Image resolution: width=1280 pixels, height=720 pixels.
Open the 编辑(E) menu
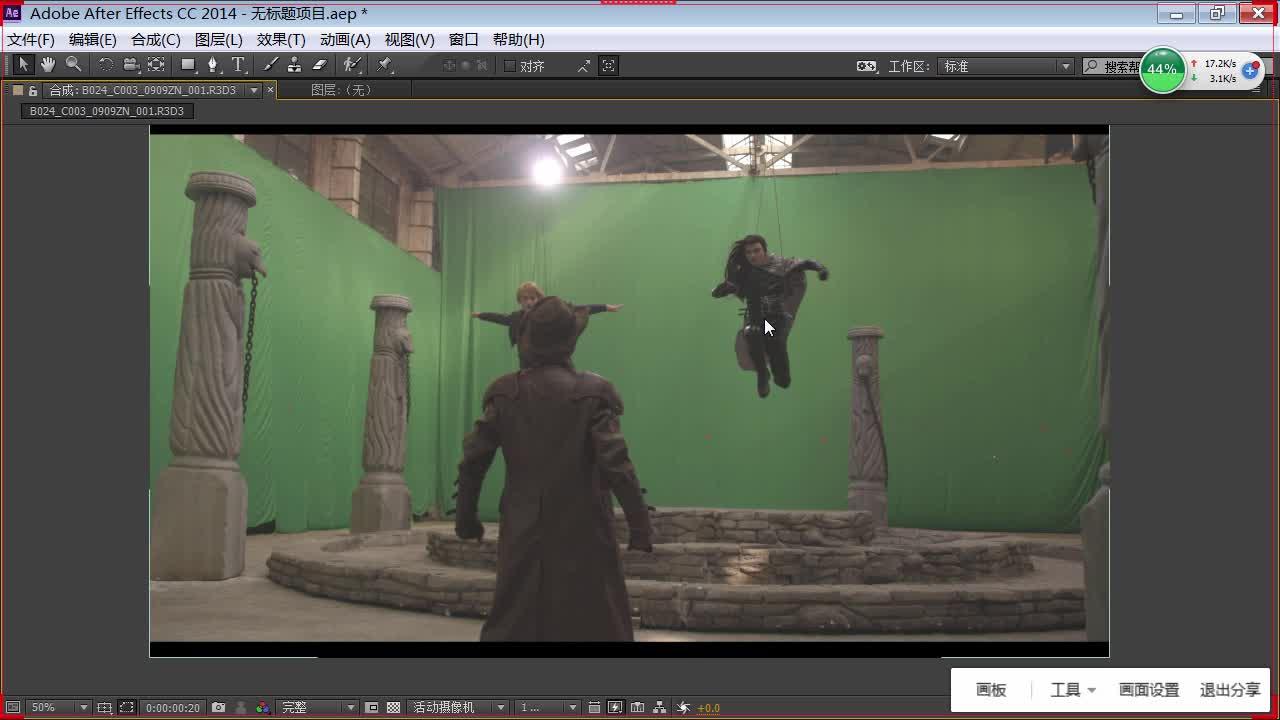(x=93, y=39)
